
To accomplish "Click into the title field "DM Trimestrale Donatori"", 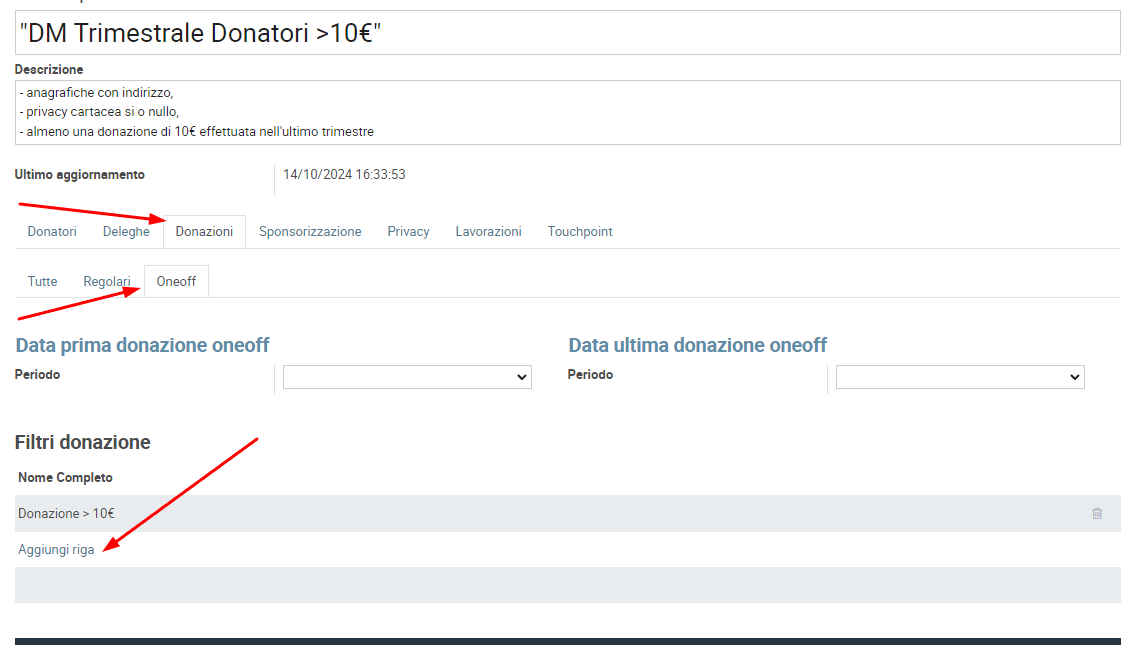I will (567, 33).
